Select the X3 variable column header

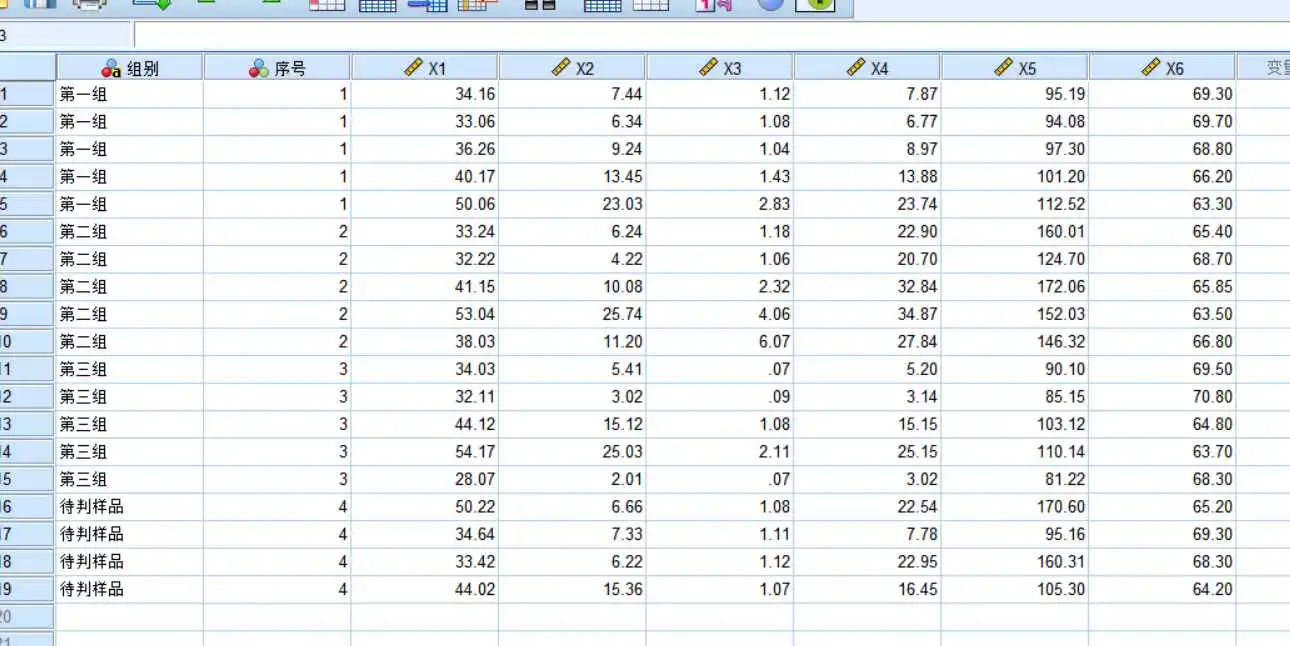pos(720,68)
